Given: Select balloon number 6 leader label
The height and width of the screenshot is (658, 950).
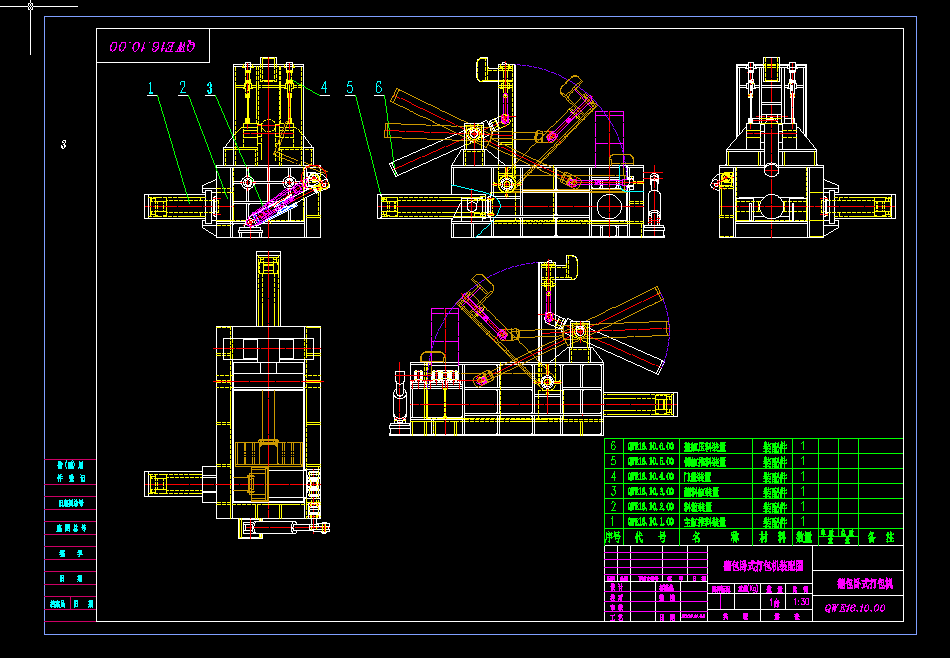Looking at the screenshot, I should tap(378, 88).
